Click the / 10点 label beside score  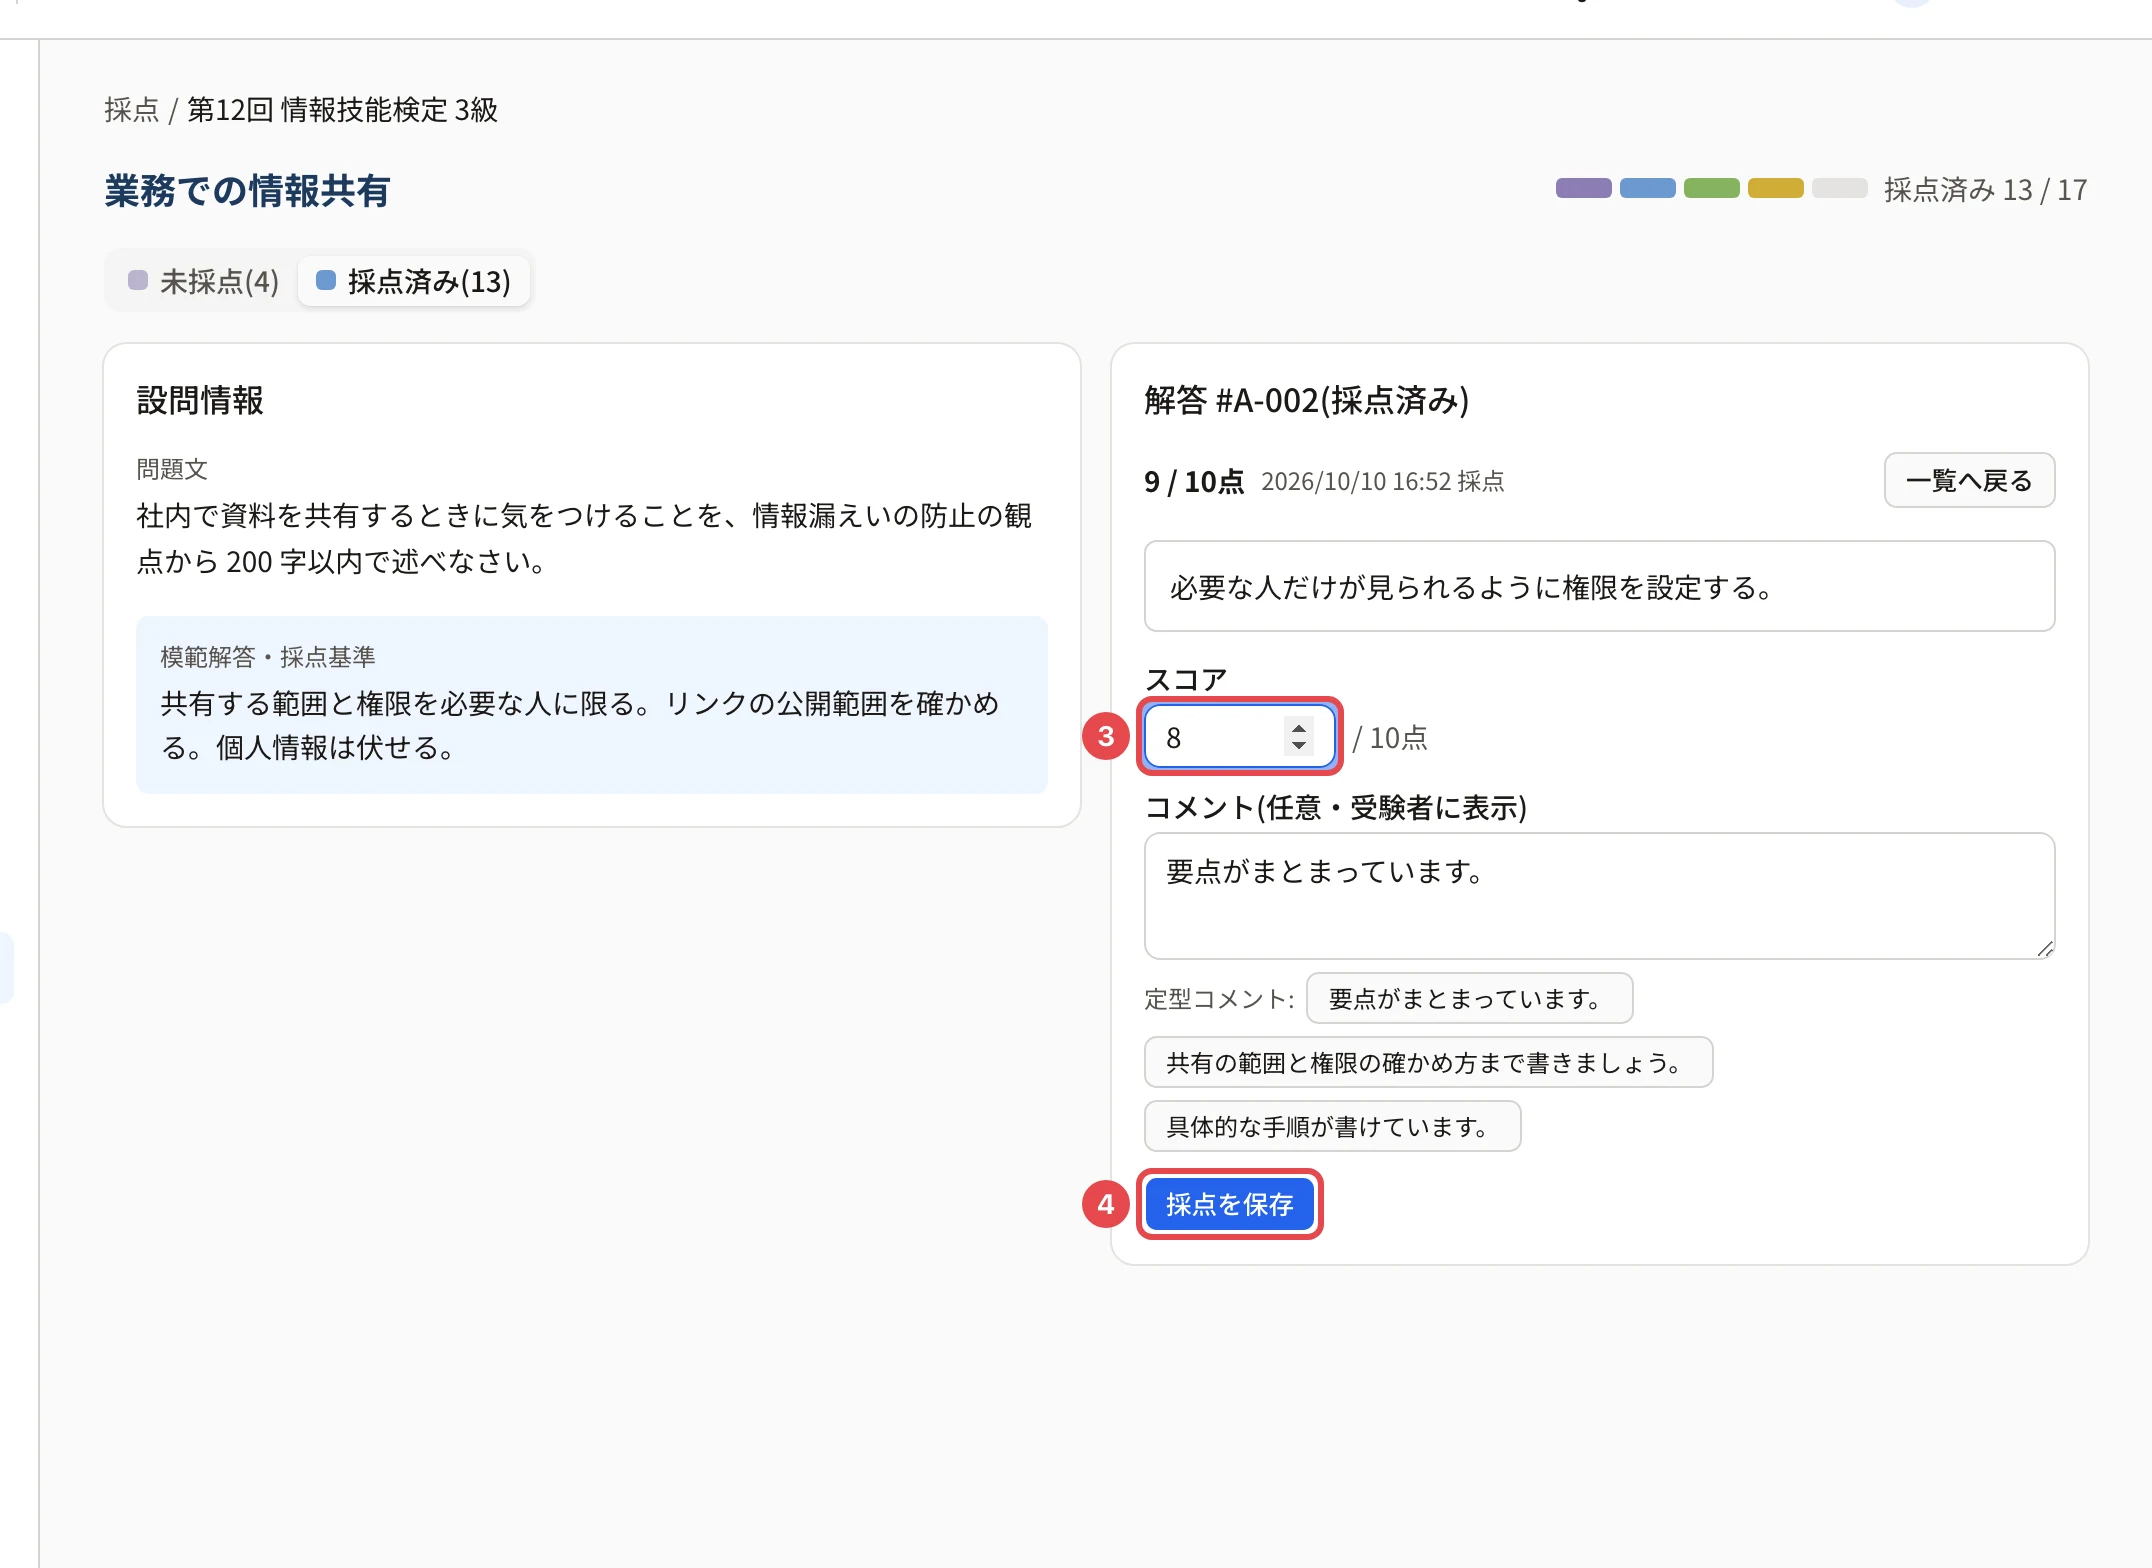1390,738
